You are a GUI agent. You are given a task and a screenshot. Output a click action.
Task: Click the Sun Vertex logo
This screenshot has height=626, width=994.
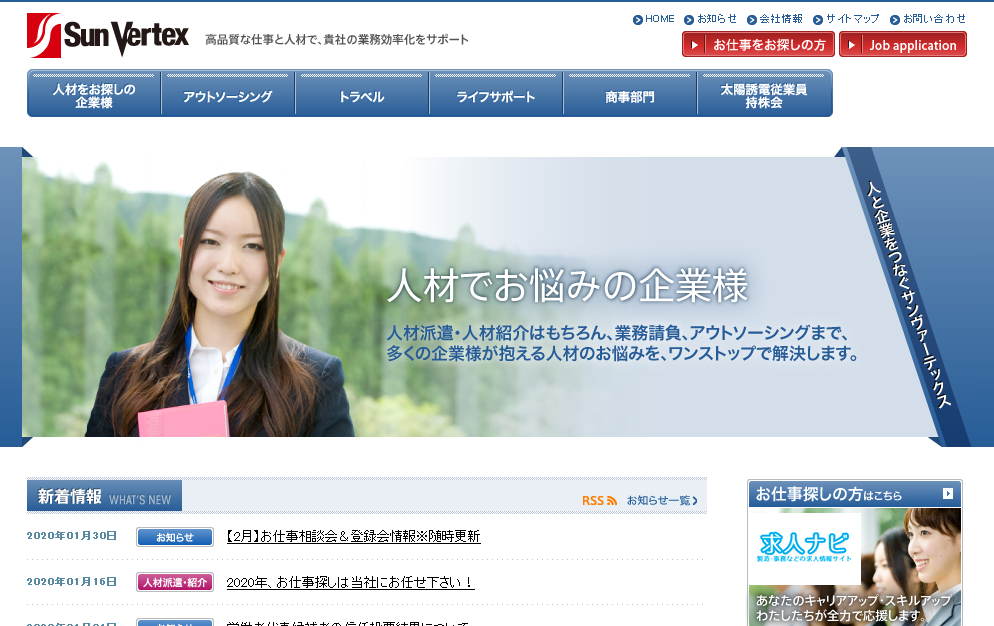coord(108,36)
